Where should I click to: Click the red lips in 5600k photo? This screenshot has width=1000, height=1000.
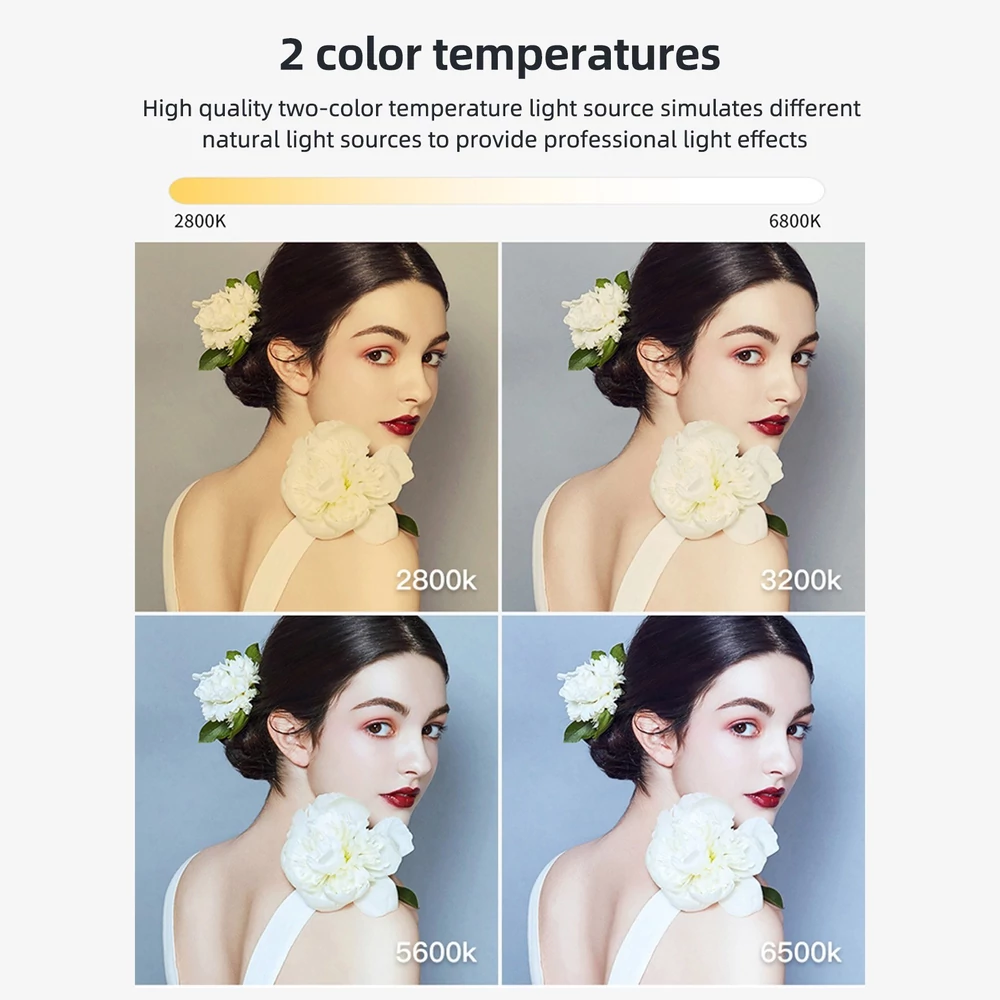pos(401,797)
